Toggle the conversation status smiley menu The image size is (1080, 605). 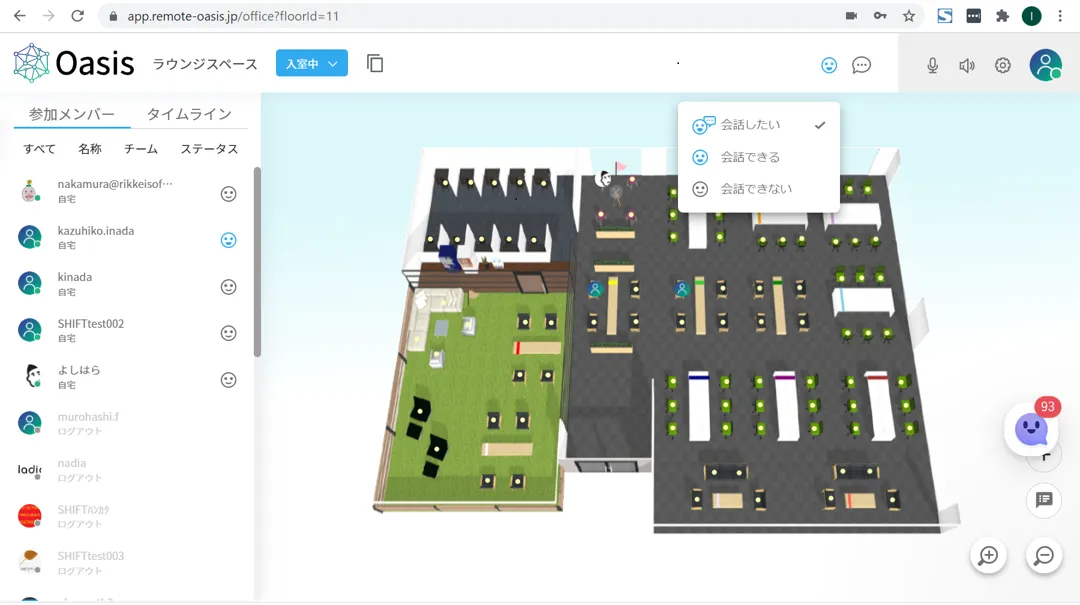coord(829,65)
